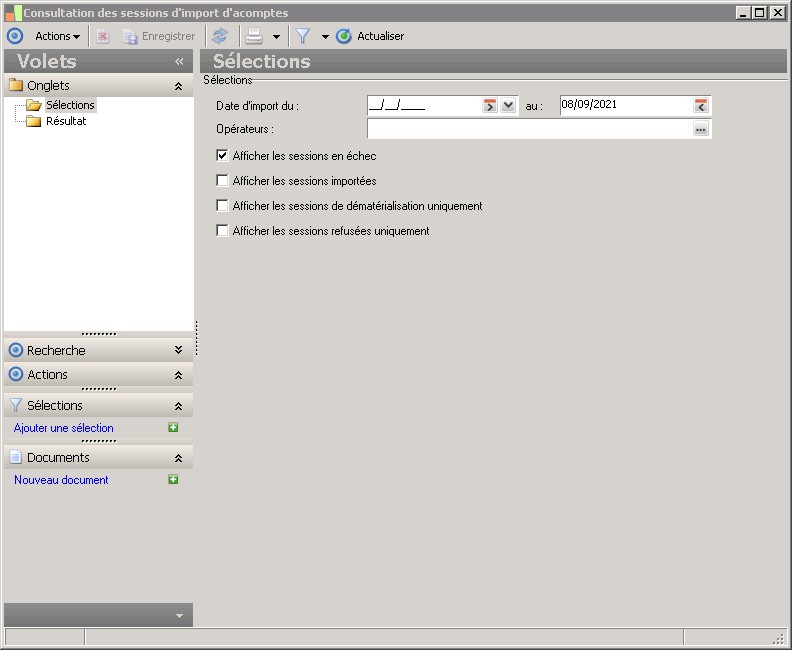Uncheck Afficher les sessions en échec
This screenshot has height=650, width=792.
[x=223, y=156]
